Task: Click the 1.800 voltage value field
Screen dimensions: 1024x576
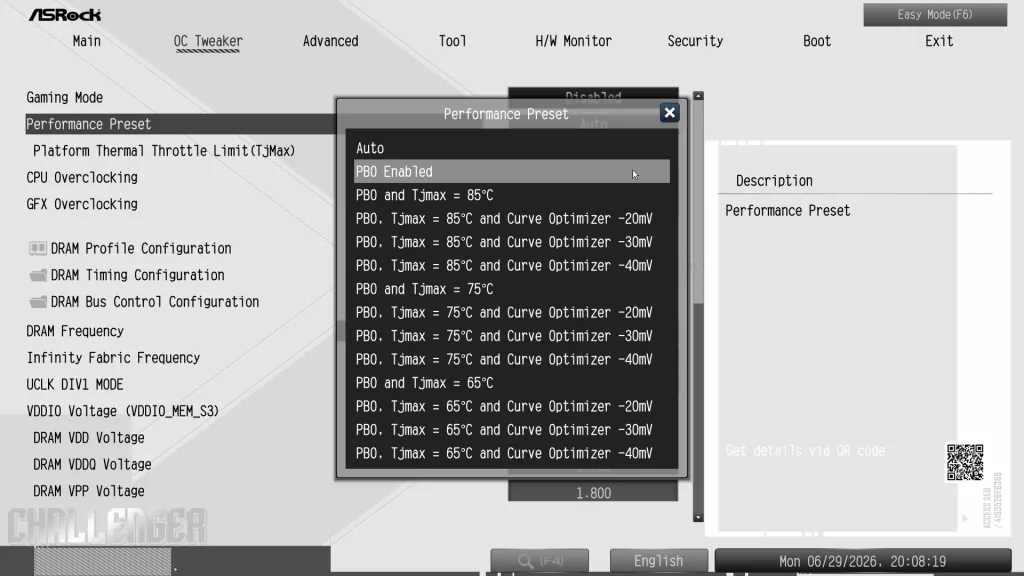Action: pyautogui.click(x=593, y=492)
